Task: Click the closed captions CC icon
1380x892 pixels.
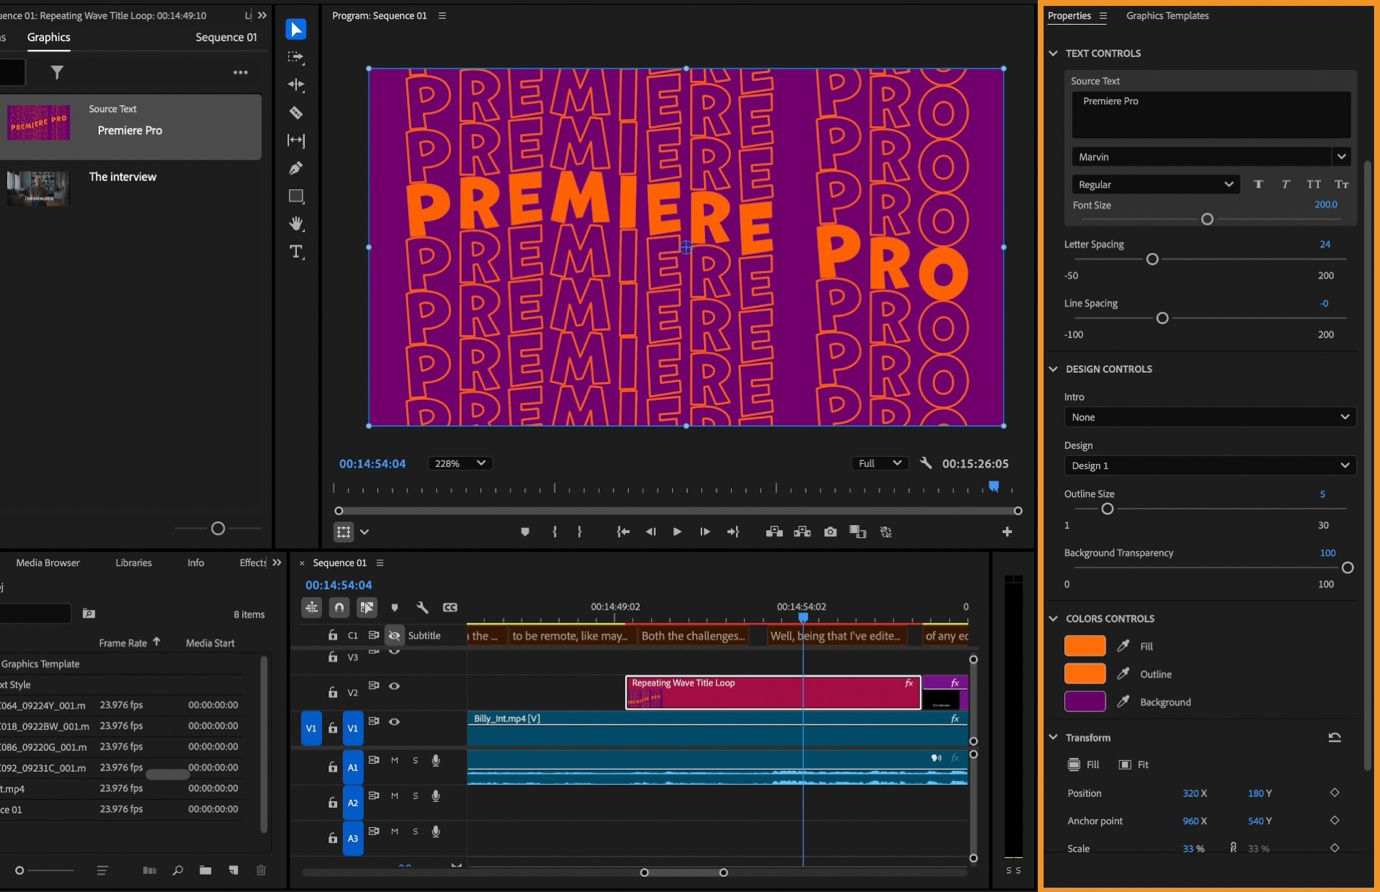Action: tap(450, 607)
